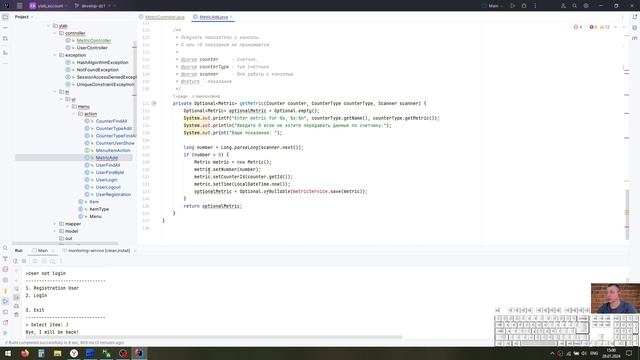Collapse the action package
This screenshot has height=360, width=640.
point(74,114)
